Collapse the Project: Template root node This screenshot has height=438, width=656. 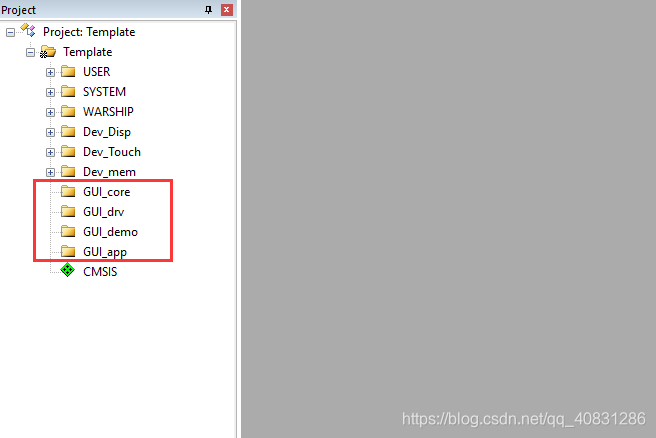pos(10,32)
